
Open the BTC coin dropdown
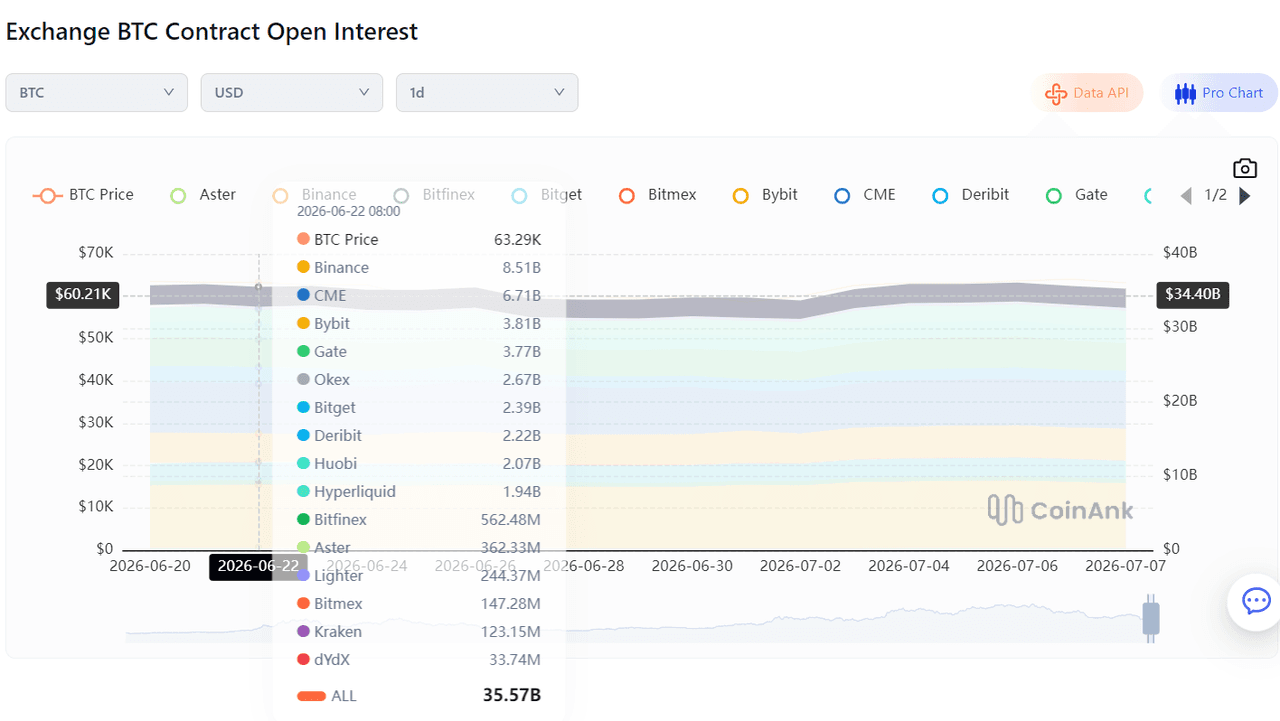(x=96, y=92)
